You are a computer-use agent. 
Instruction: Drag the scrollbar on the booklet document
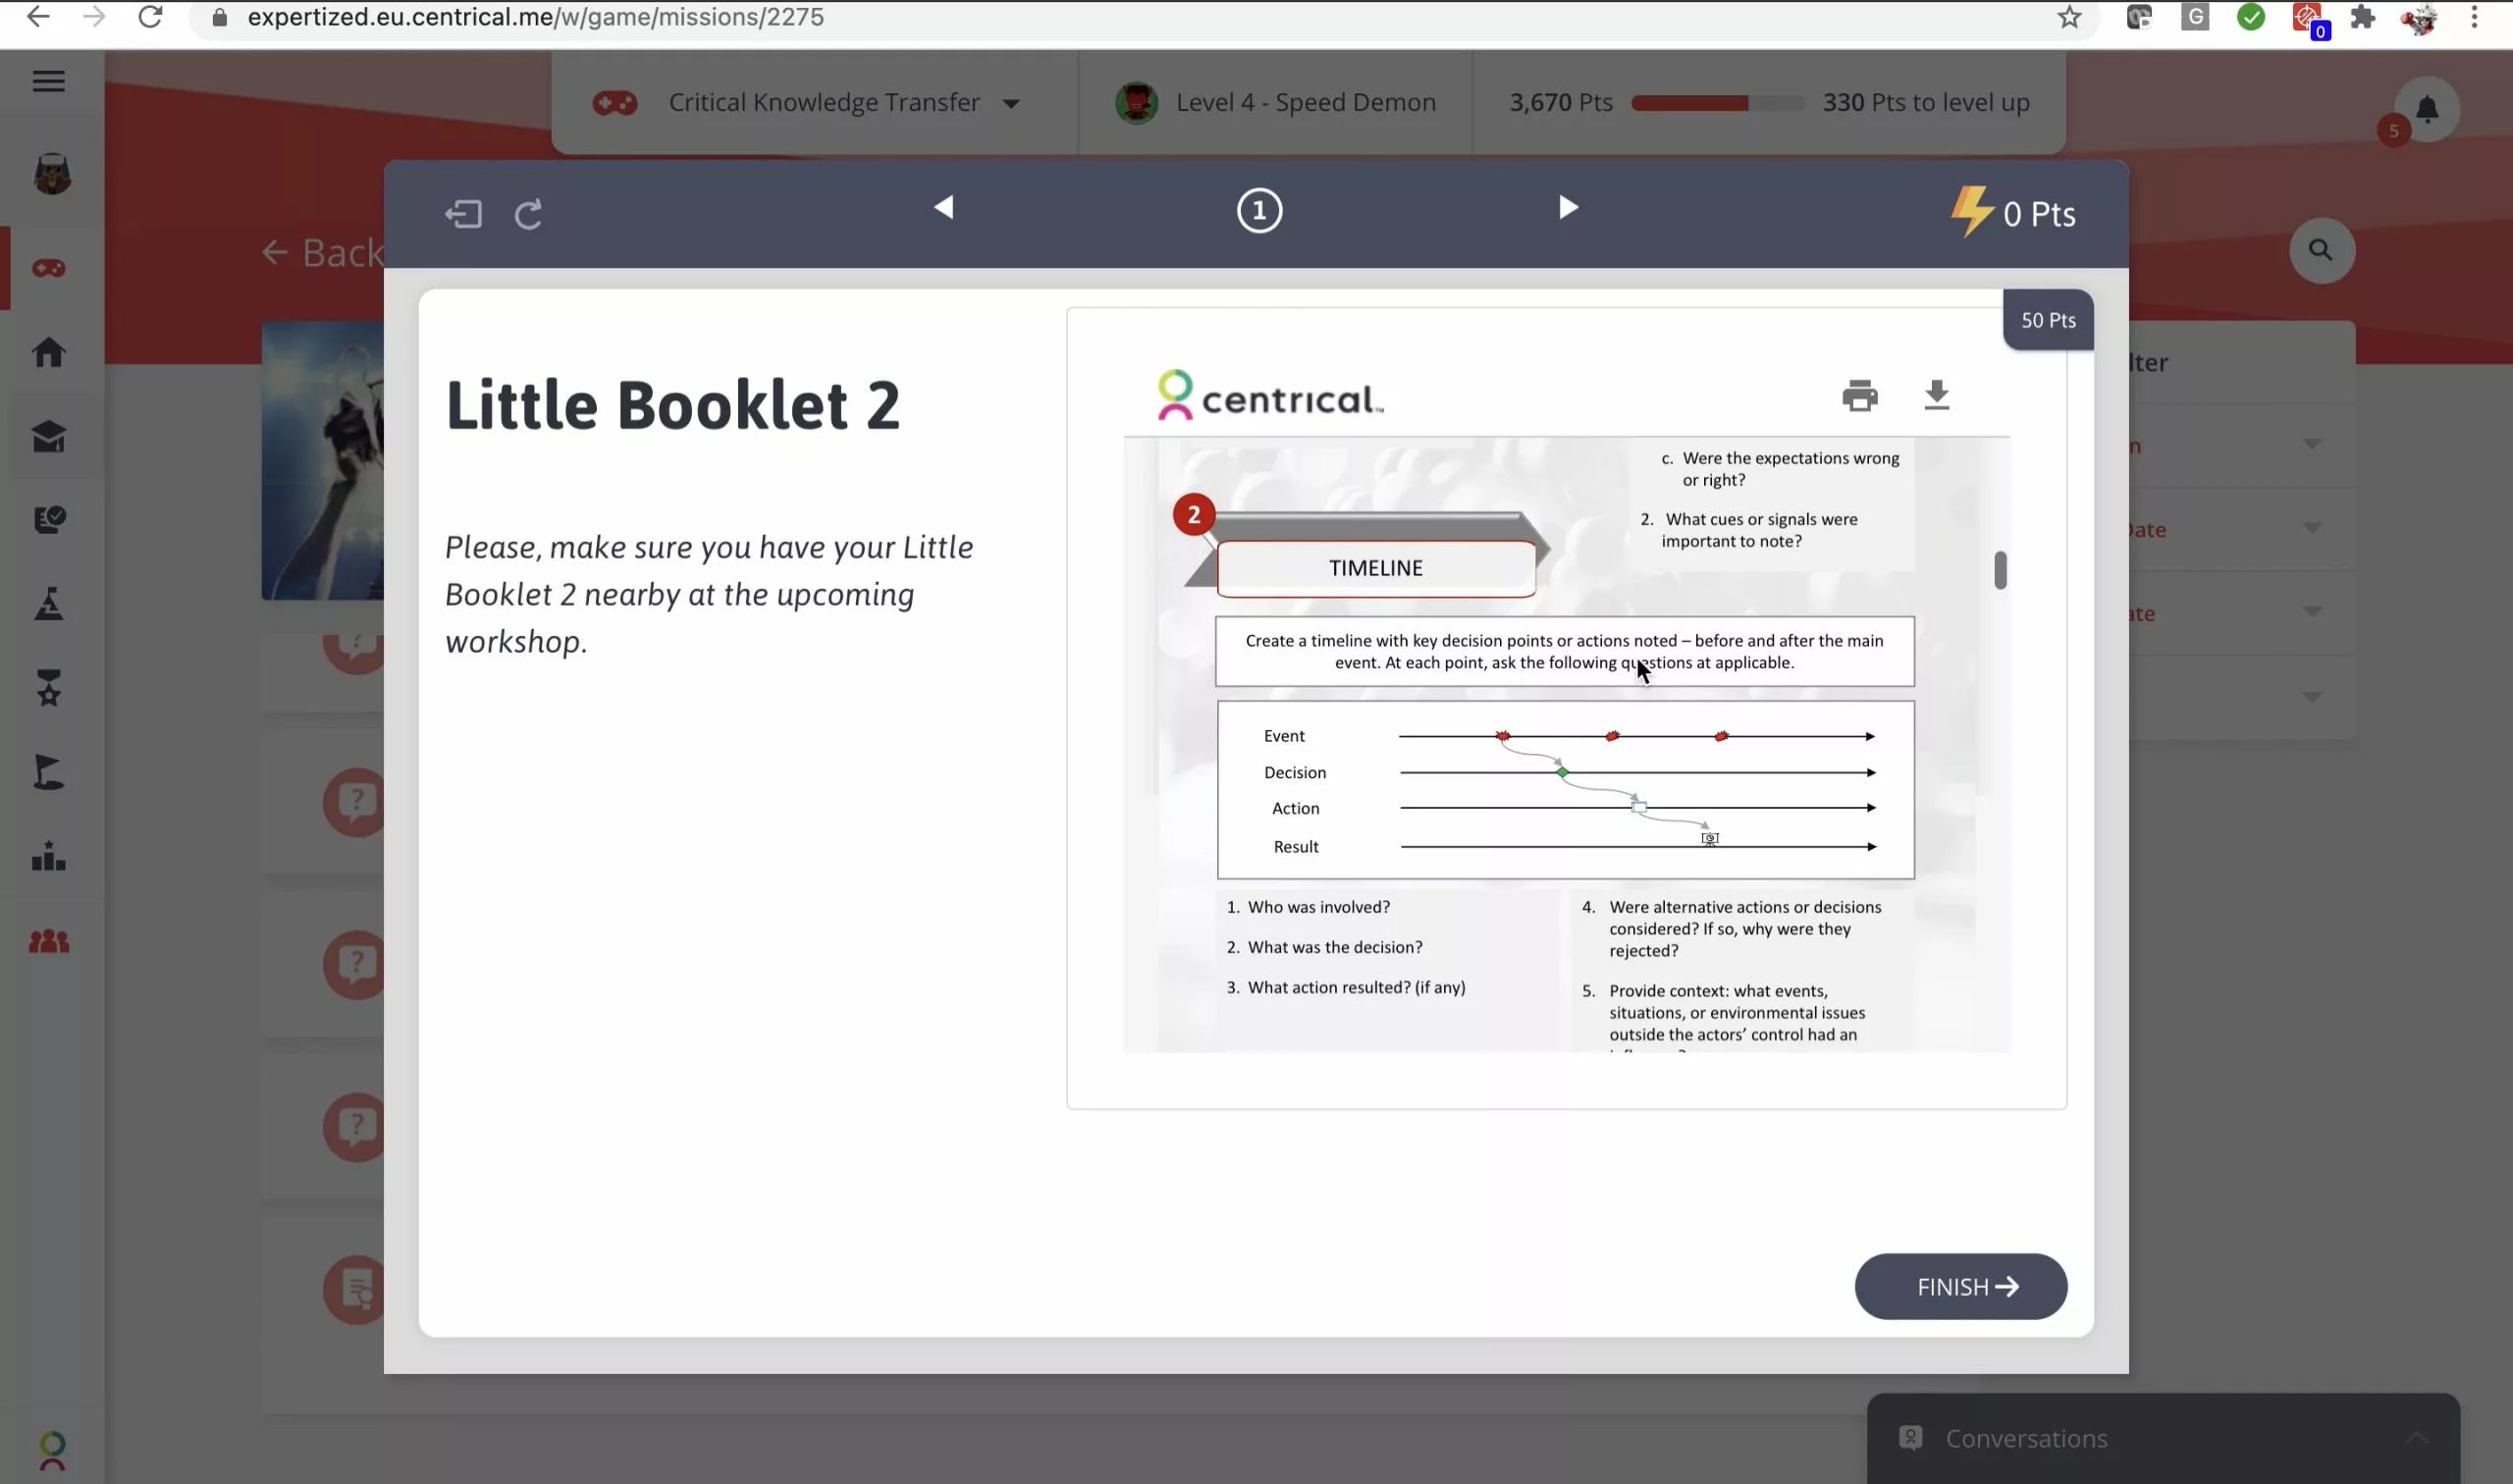click(x=1998, y=569)
